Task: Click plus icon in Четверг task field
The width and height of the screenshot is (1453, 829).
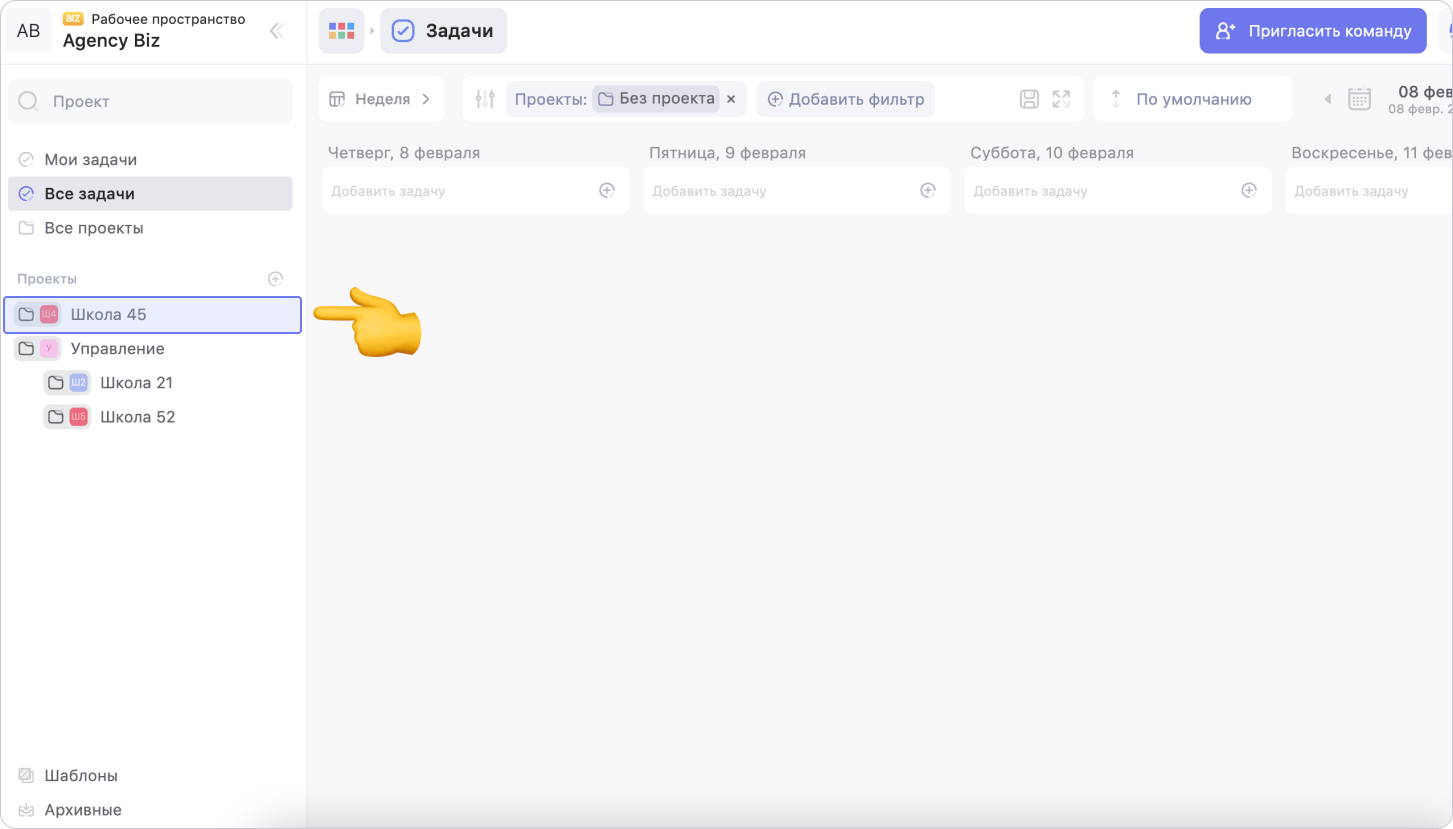Action: tap(607, 190)
